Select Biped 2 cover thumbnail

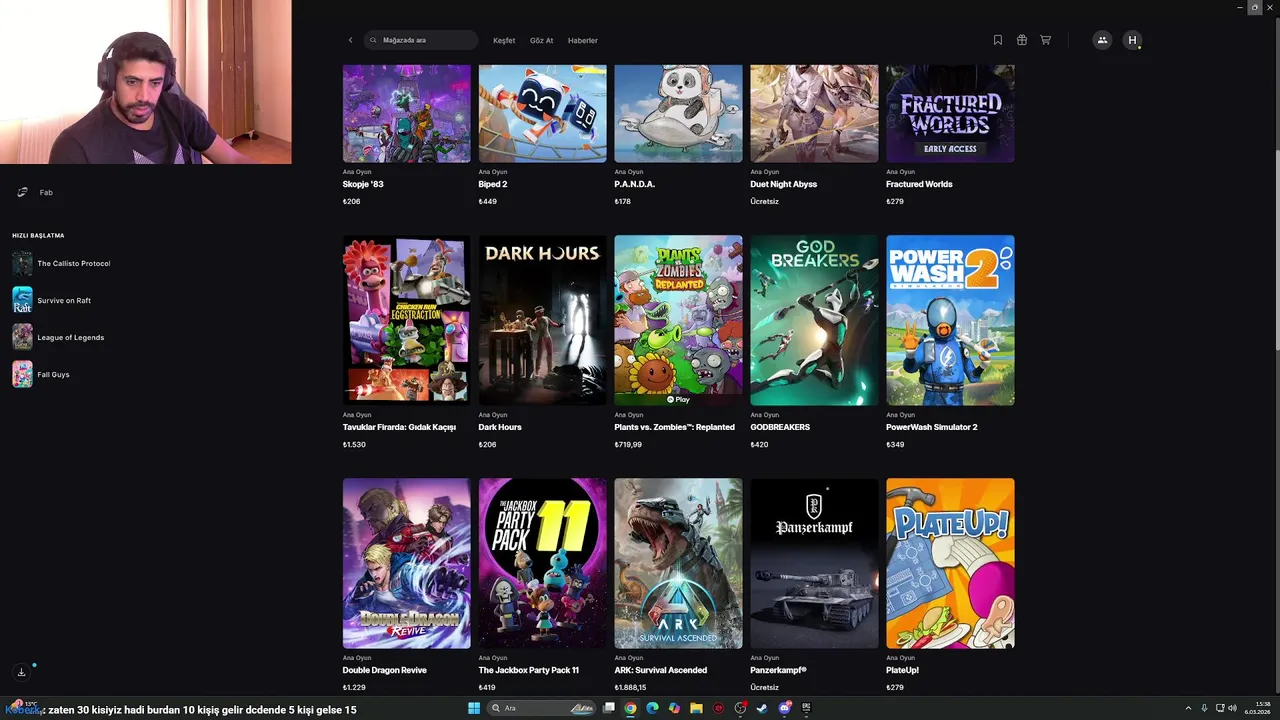[543, 113]
